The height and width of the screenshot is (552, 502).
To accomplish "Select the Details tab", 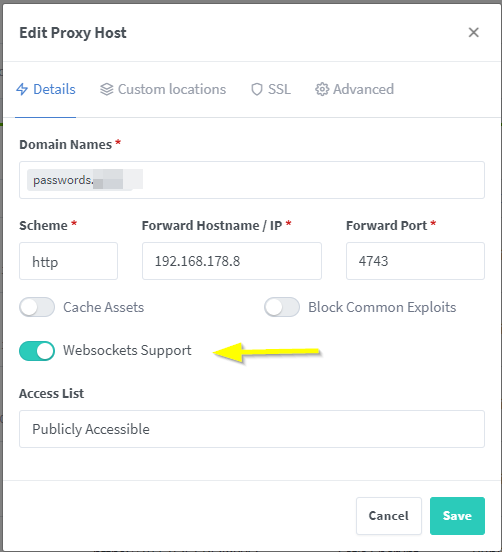I will point(46,89).
